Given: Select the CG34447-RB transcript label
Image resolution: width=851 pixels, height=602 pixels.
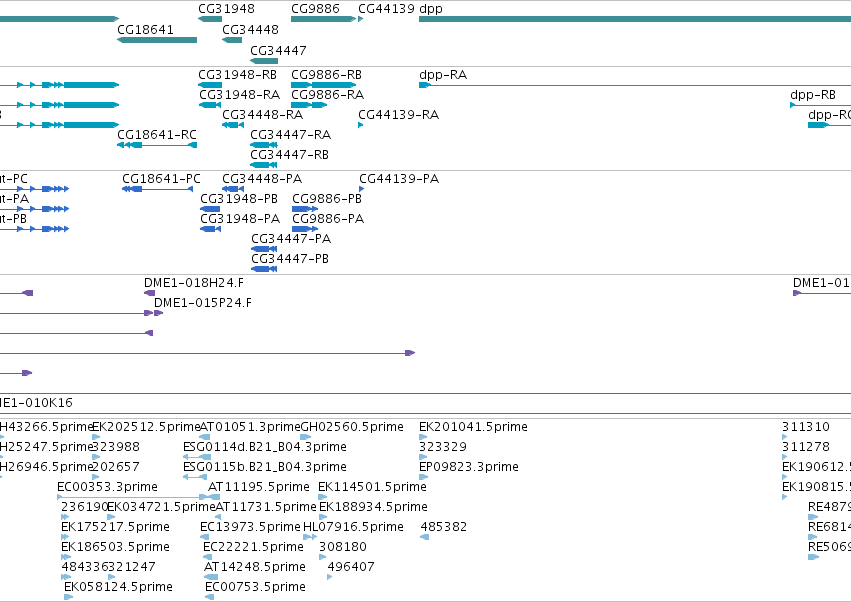Looking at the screenshot, I should coord(289,155).
